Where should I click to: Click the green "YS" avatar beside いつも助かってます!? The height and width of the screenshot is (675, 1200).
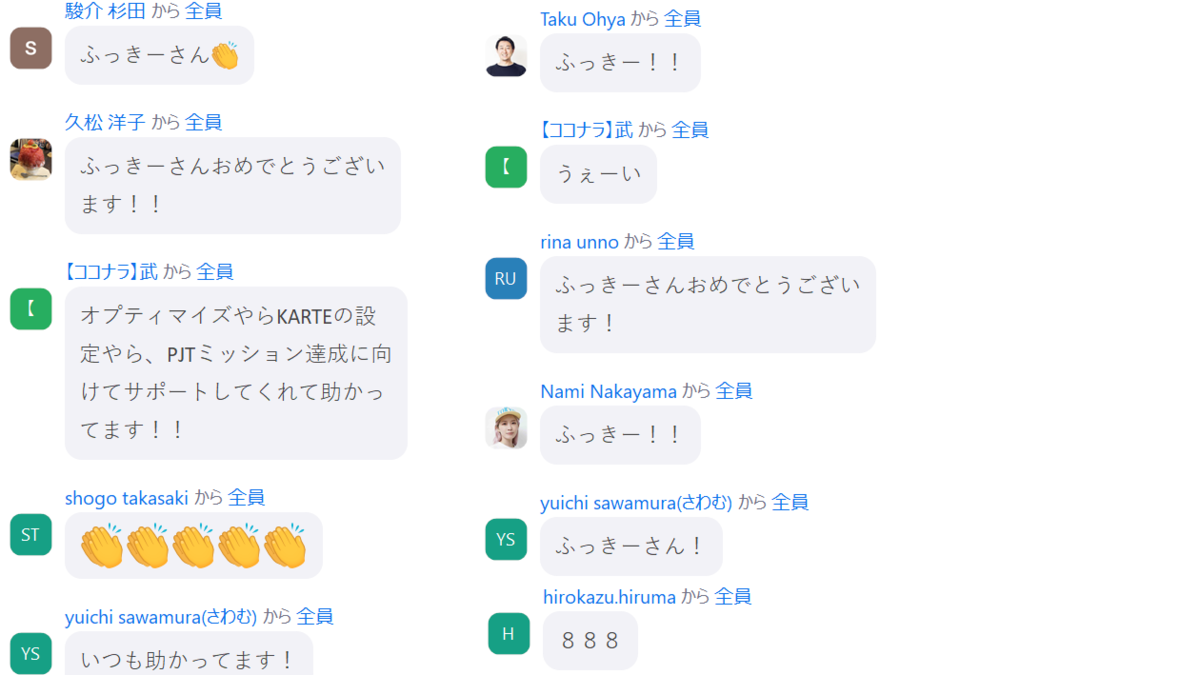[x=31, y=653]
